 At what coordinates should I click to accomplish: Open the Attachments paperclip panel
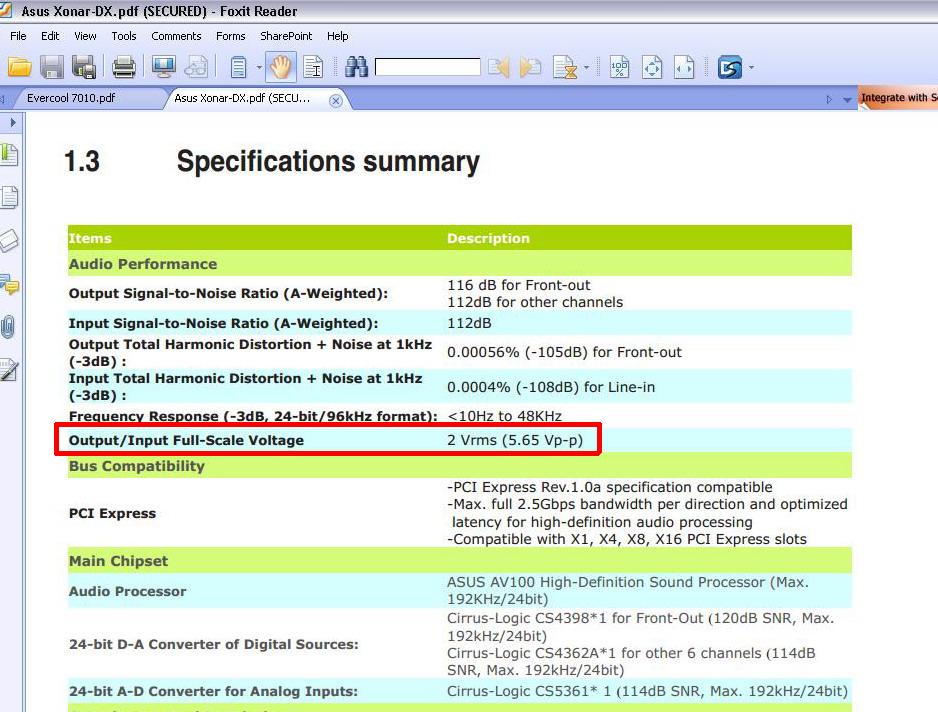coord(9,326)
